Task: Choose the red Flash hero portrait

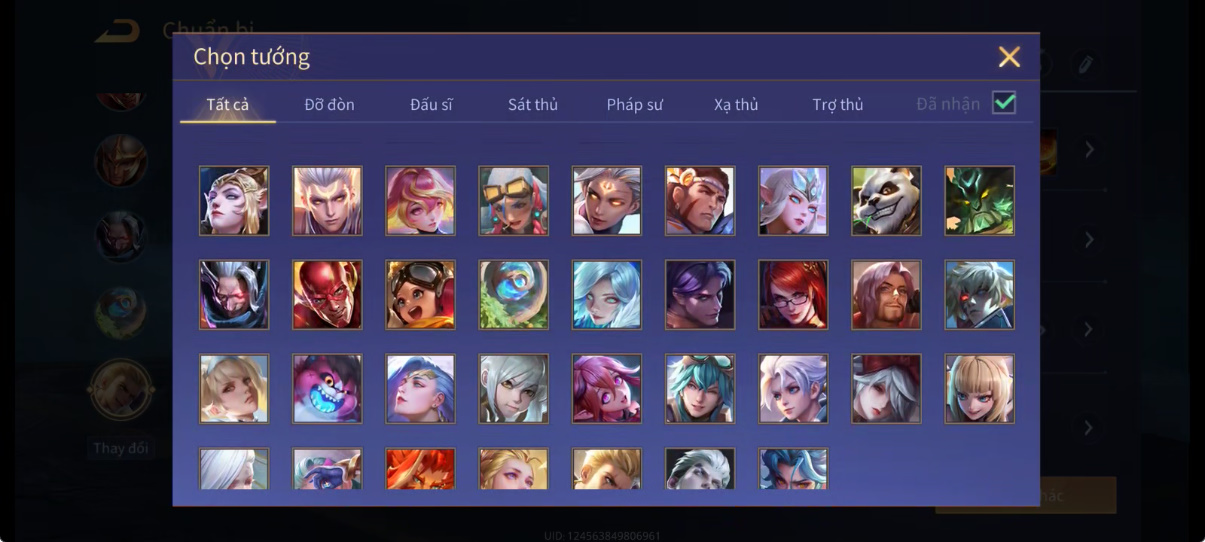Action: pos(327,295)
